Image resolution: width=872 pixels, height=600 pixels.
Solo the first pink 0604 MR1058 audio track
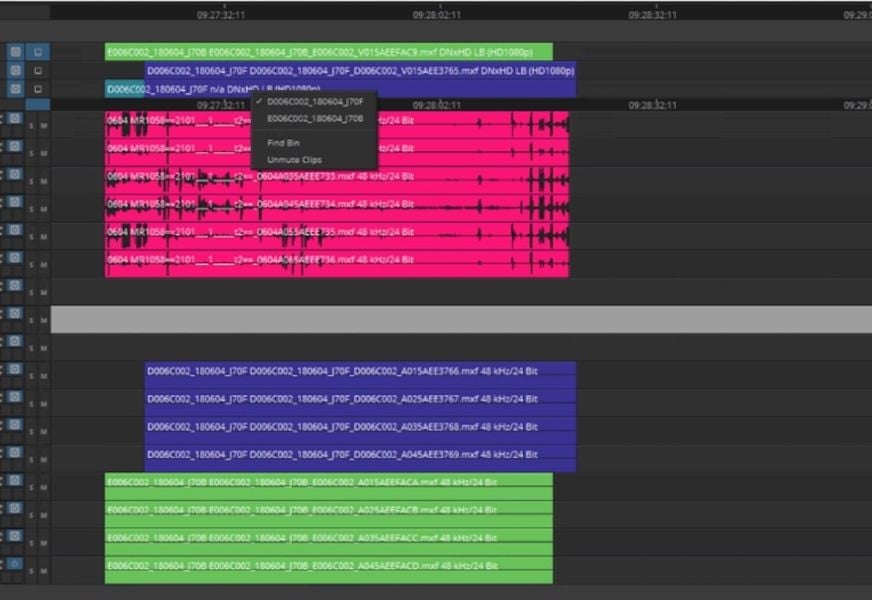pos(30,125)
